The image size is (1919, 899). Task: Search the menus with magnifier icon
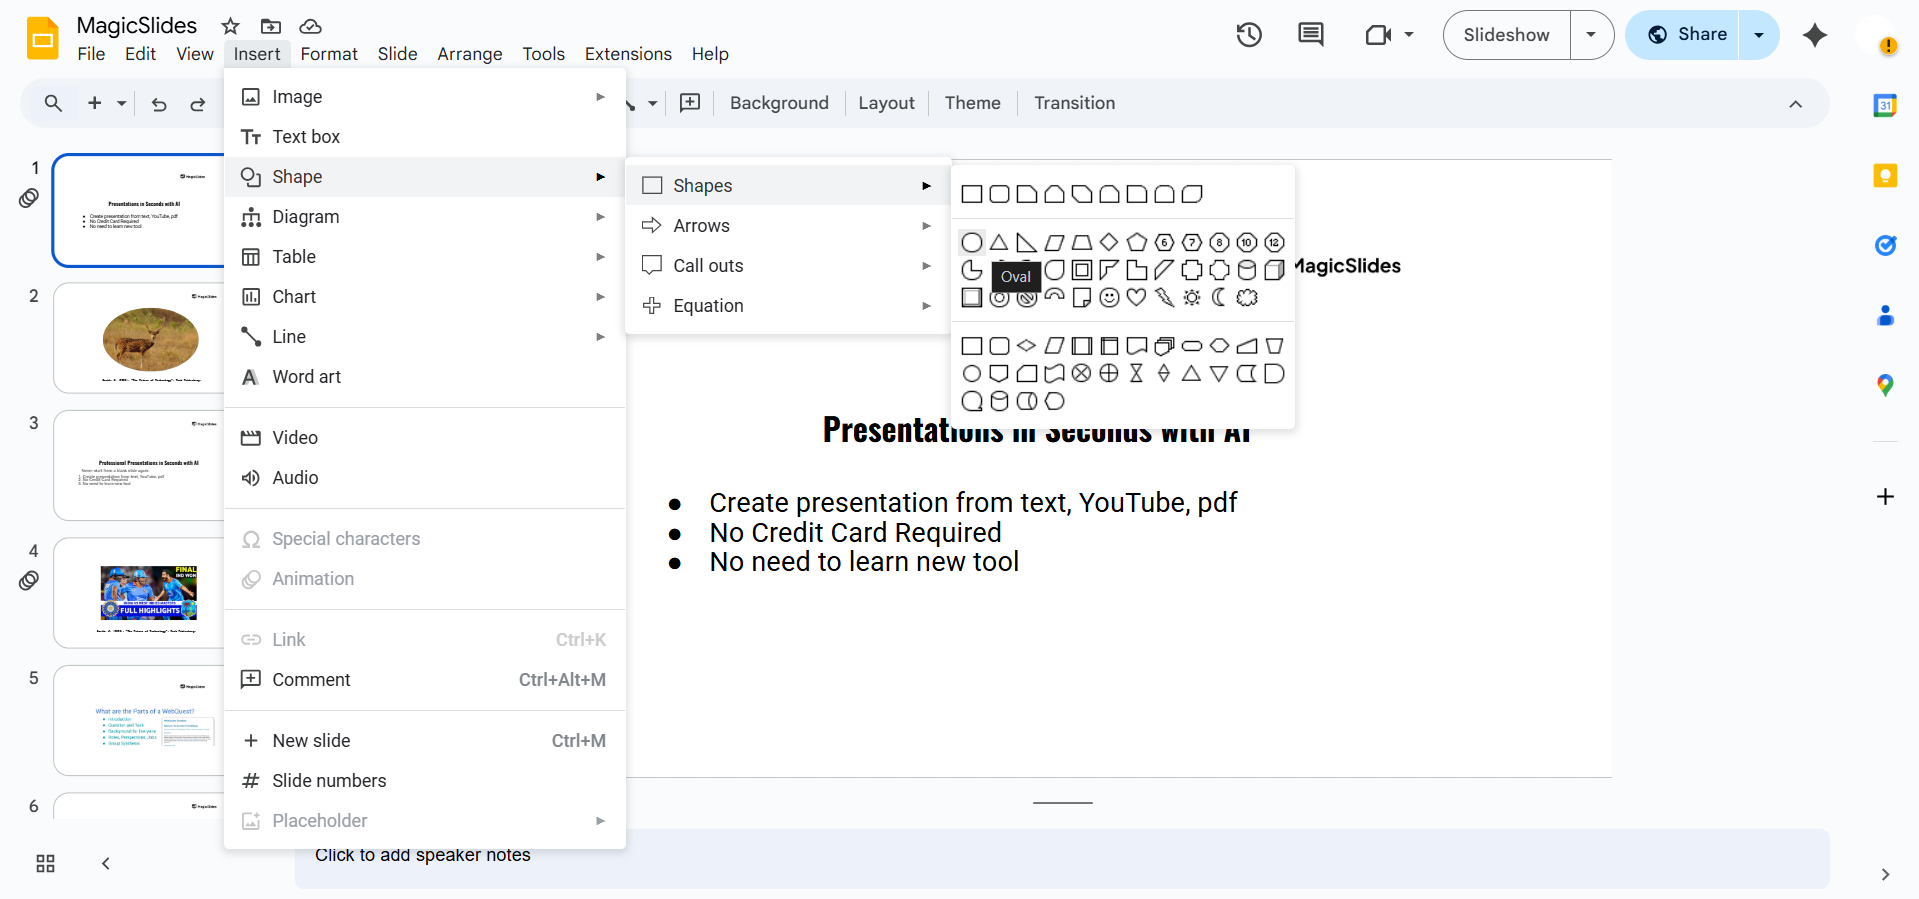click(x=53, y=103)
